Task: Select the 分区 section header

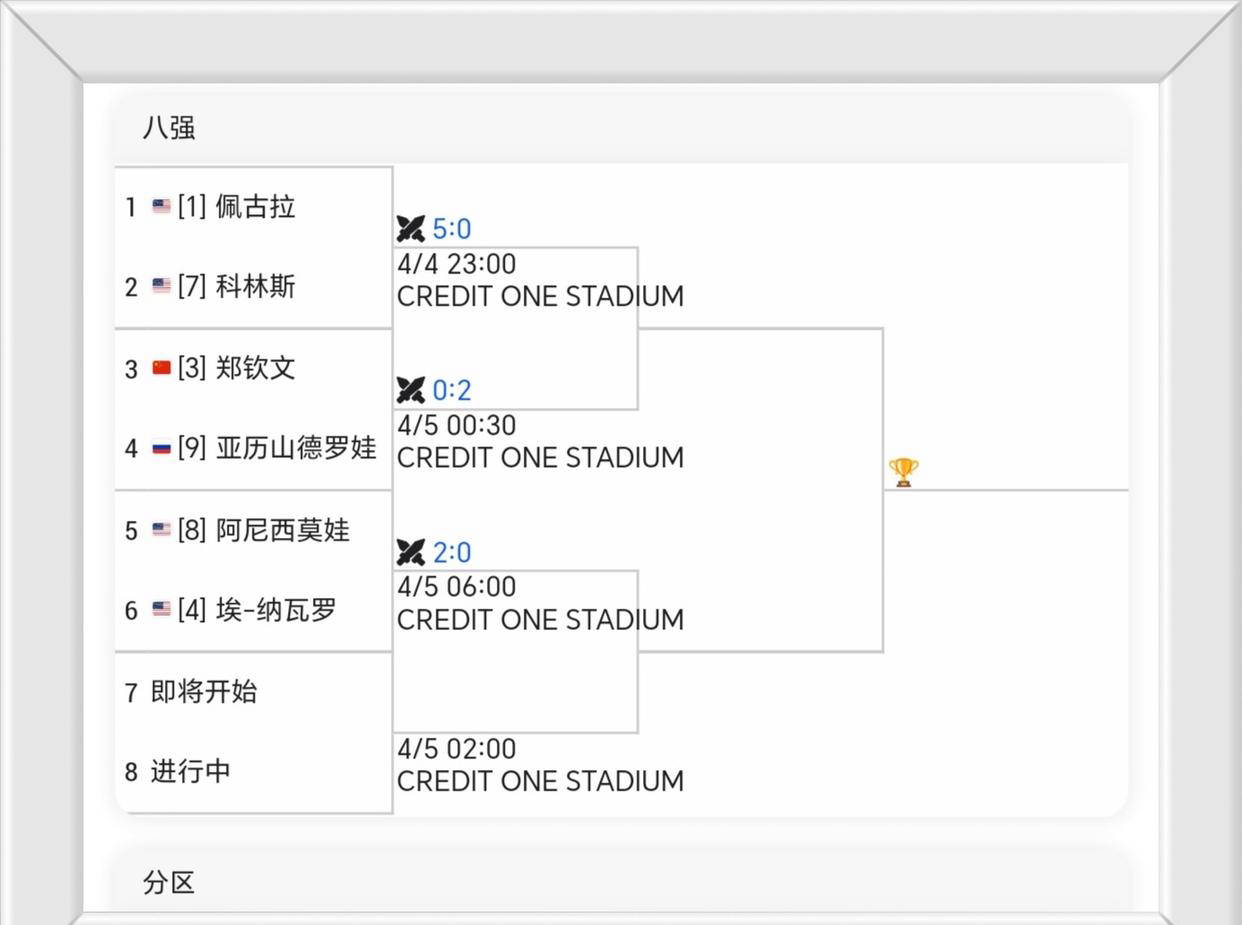Action: click(169, 882)
